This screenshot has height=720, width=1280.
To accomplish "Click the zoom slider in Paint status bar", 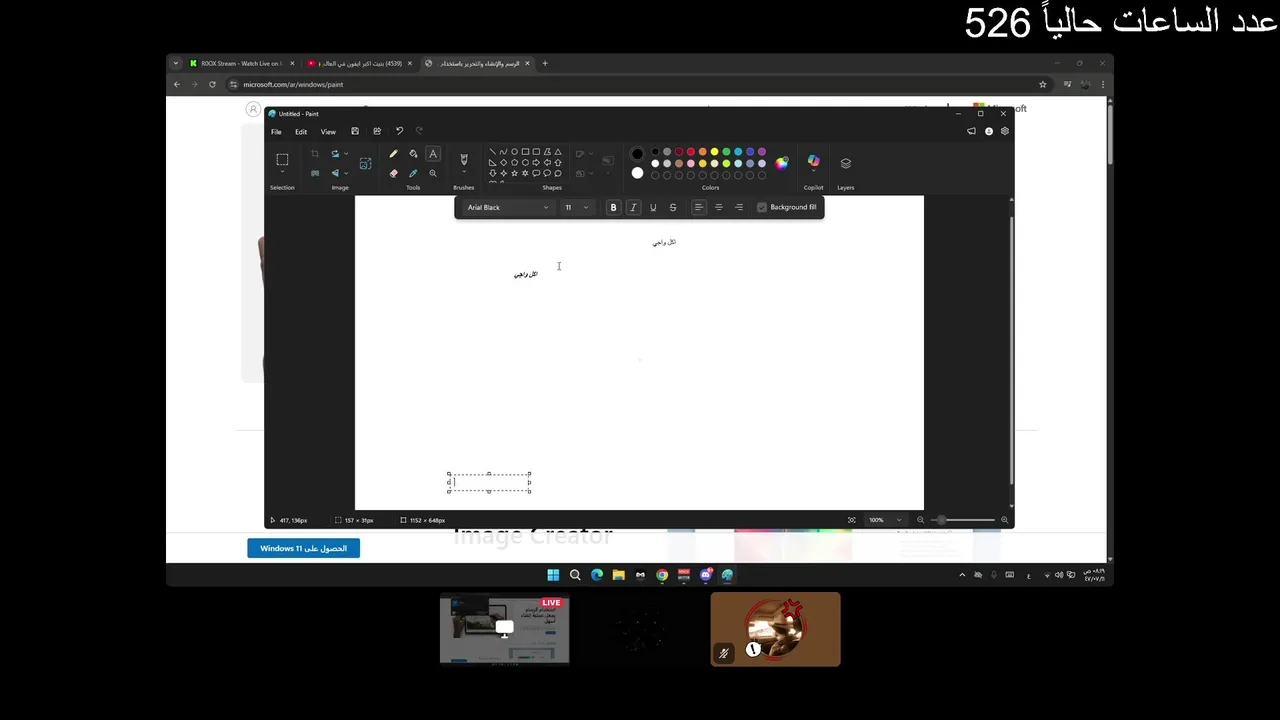I will [x=963, y=520].
